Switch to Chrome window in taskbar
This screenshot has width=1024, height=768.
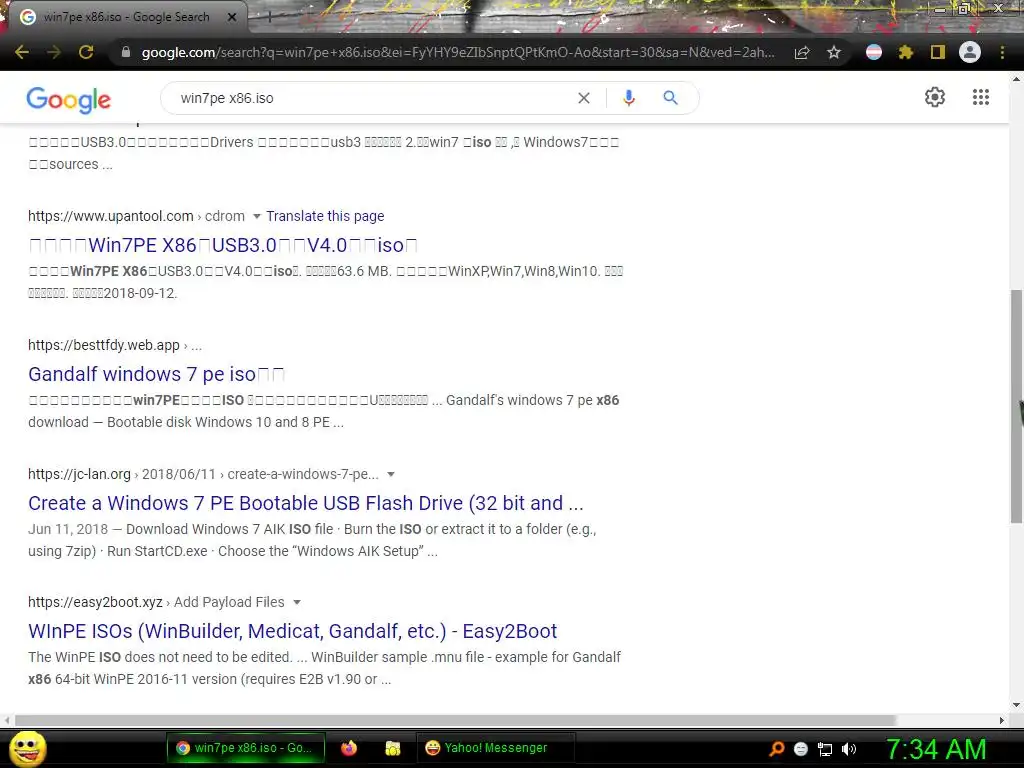click(246, 748)
